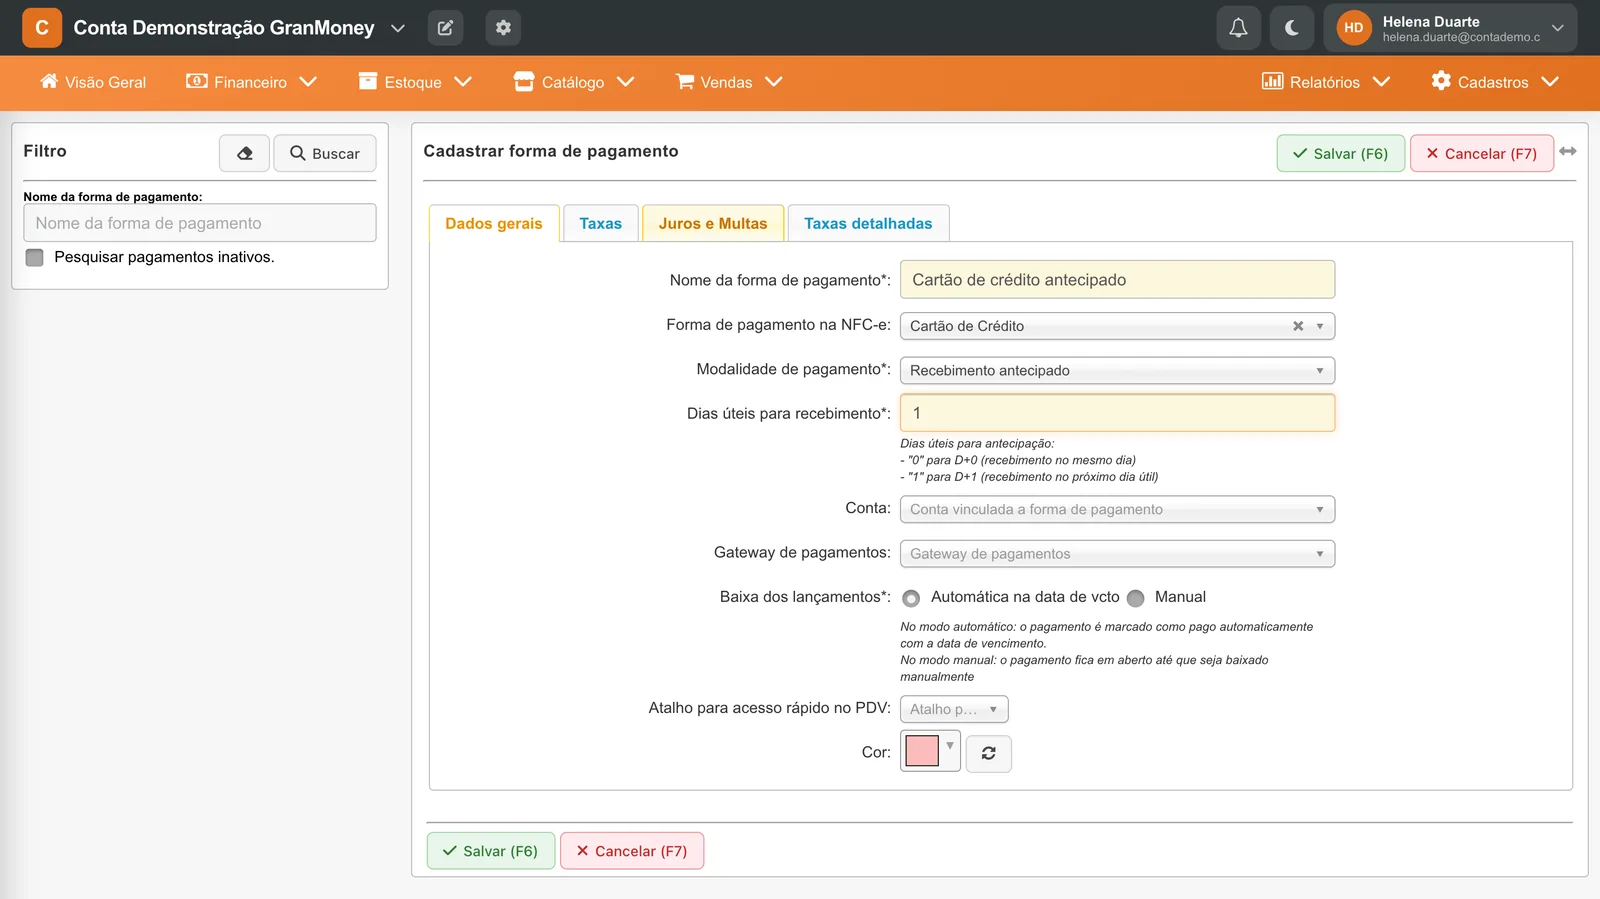Select Manual baixa option
Viewport: 1600px width, 899px height.
(x=1135, y=598)
